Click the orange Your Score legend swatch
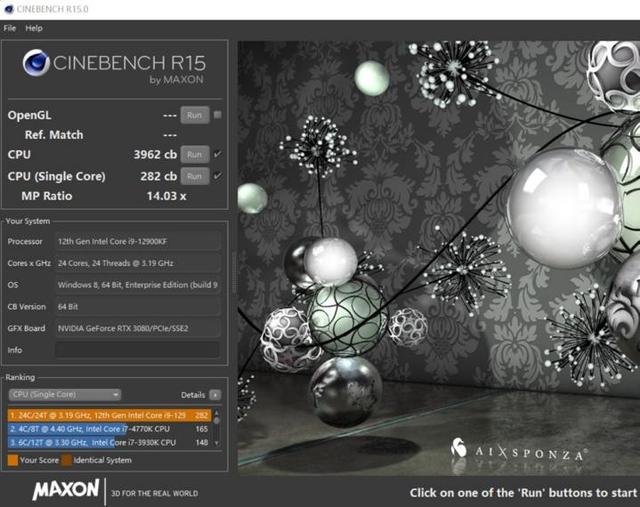Viewport: 640px width, 507px height. [13, 460]
